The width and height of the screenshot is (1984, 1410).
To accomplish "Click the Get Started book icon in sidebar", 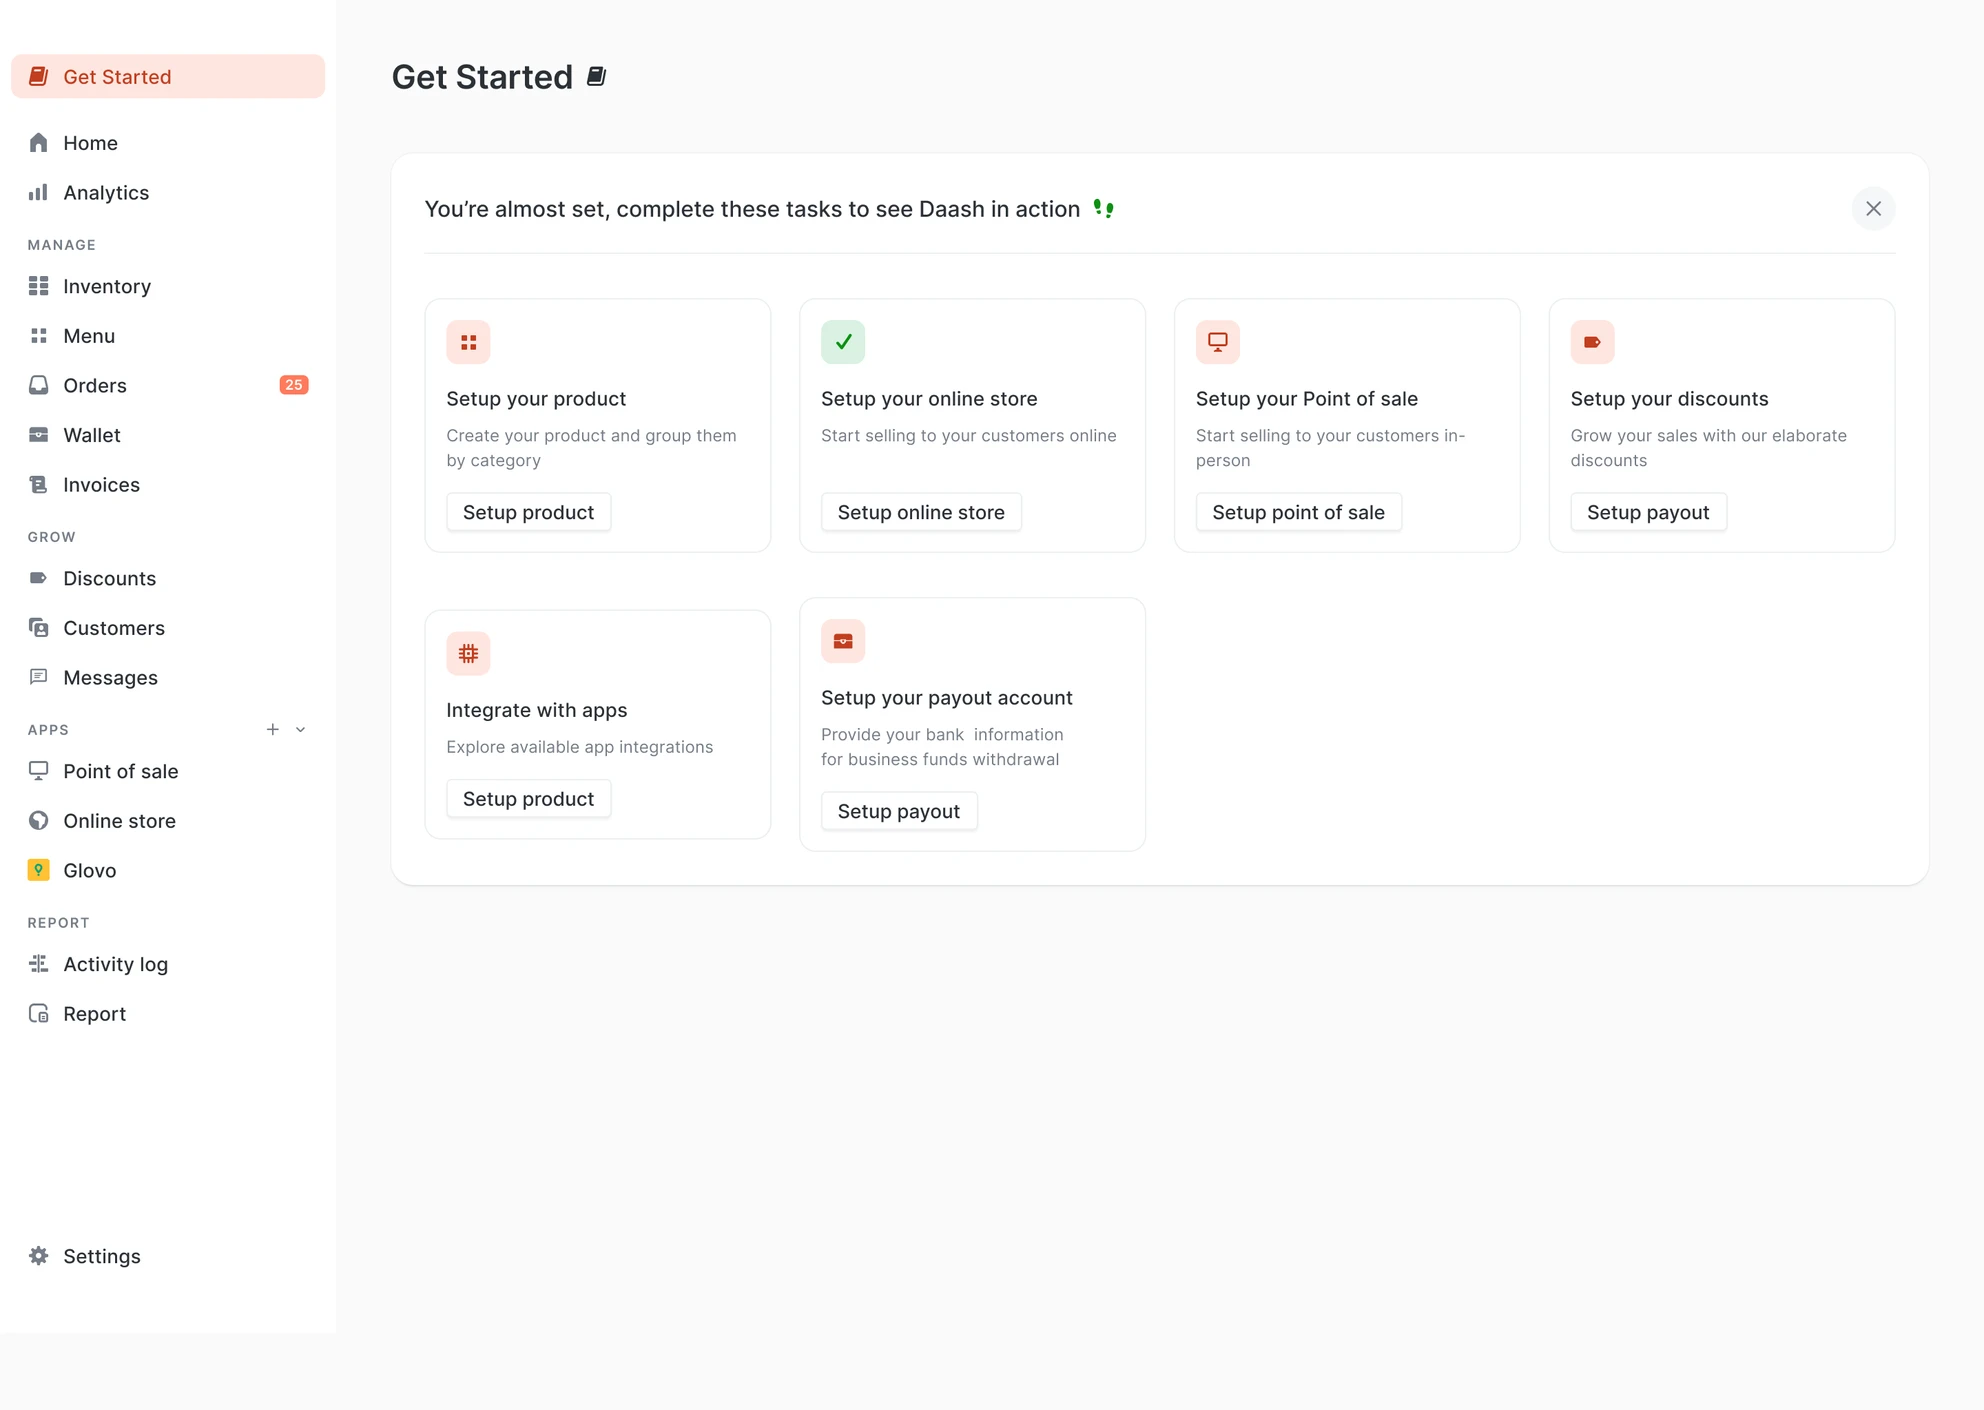I will point(39,76).
